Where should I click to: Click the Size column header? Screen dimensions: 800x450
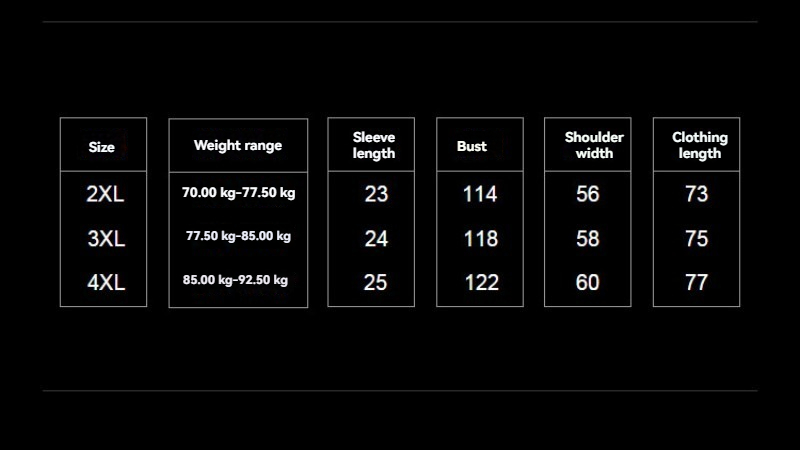[102, 147]
